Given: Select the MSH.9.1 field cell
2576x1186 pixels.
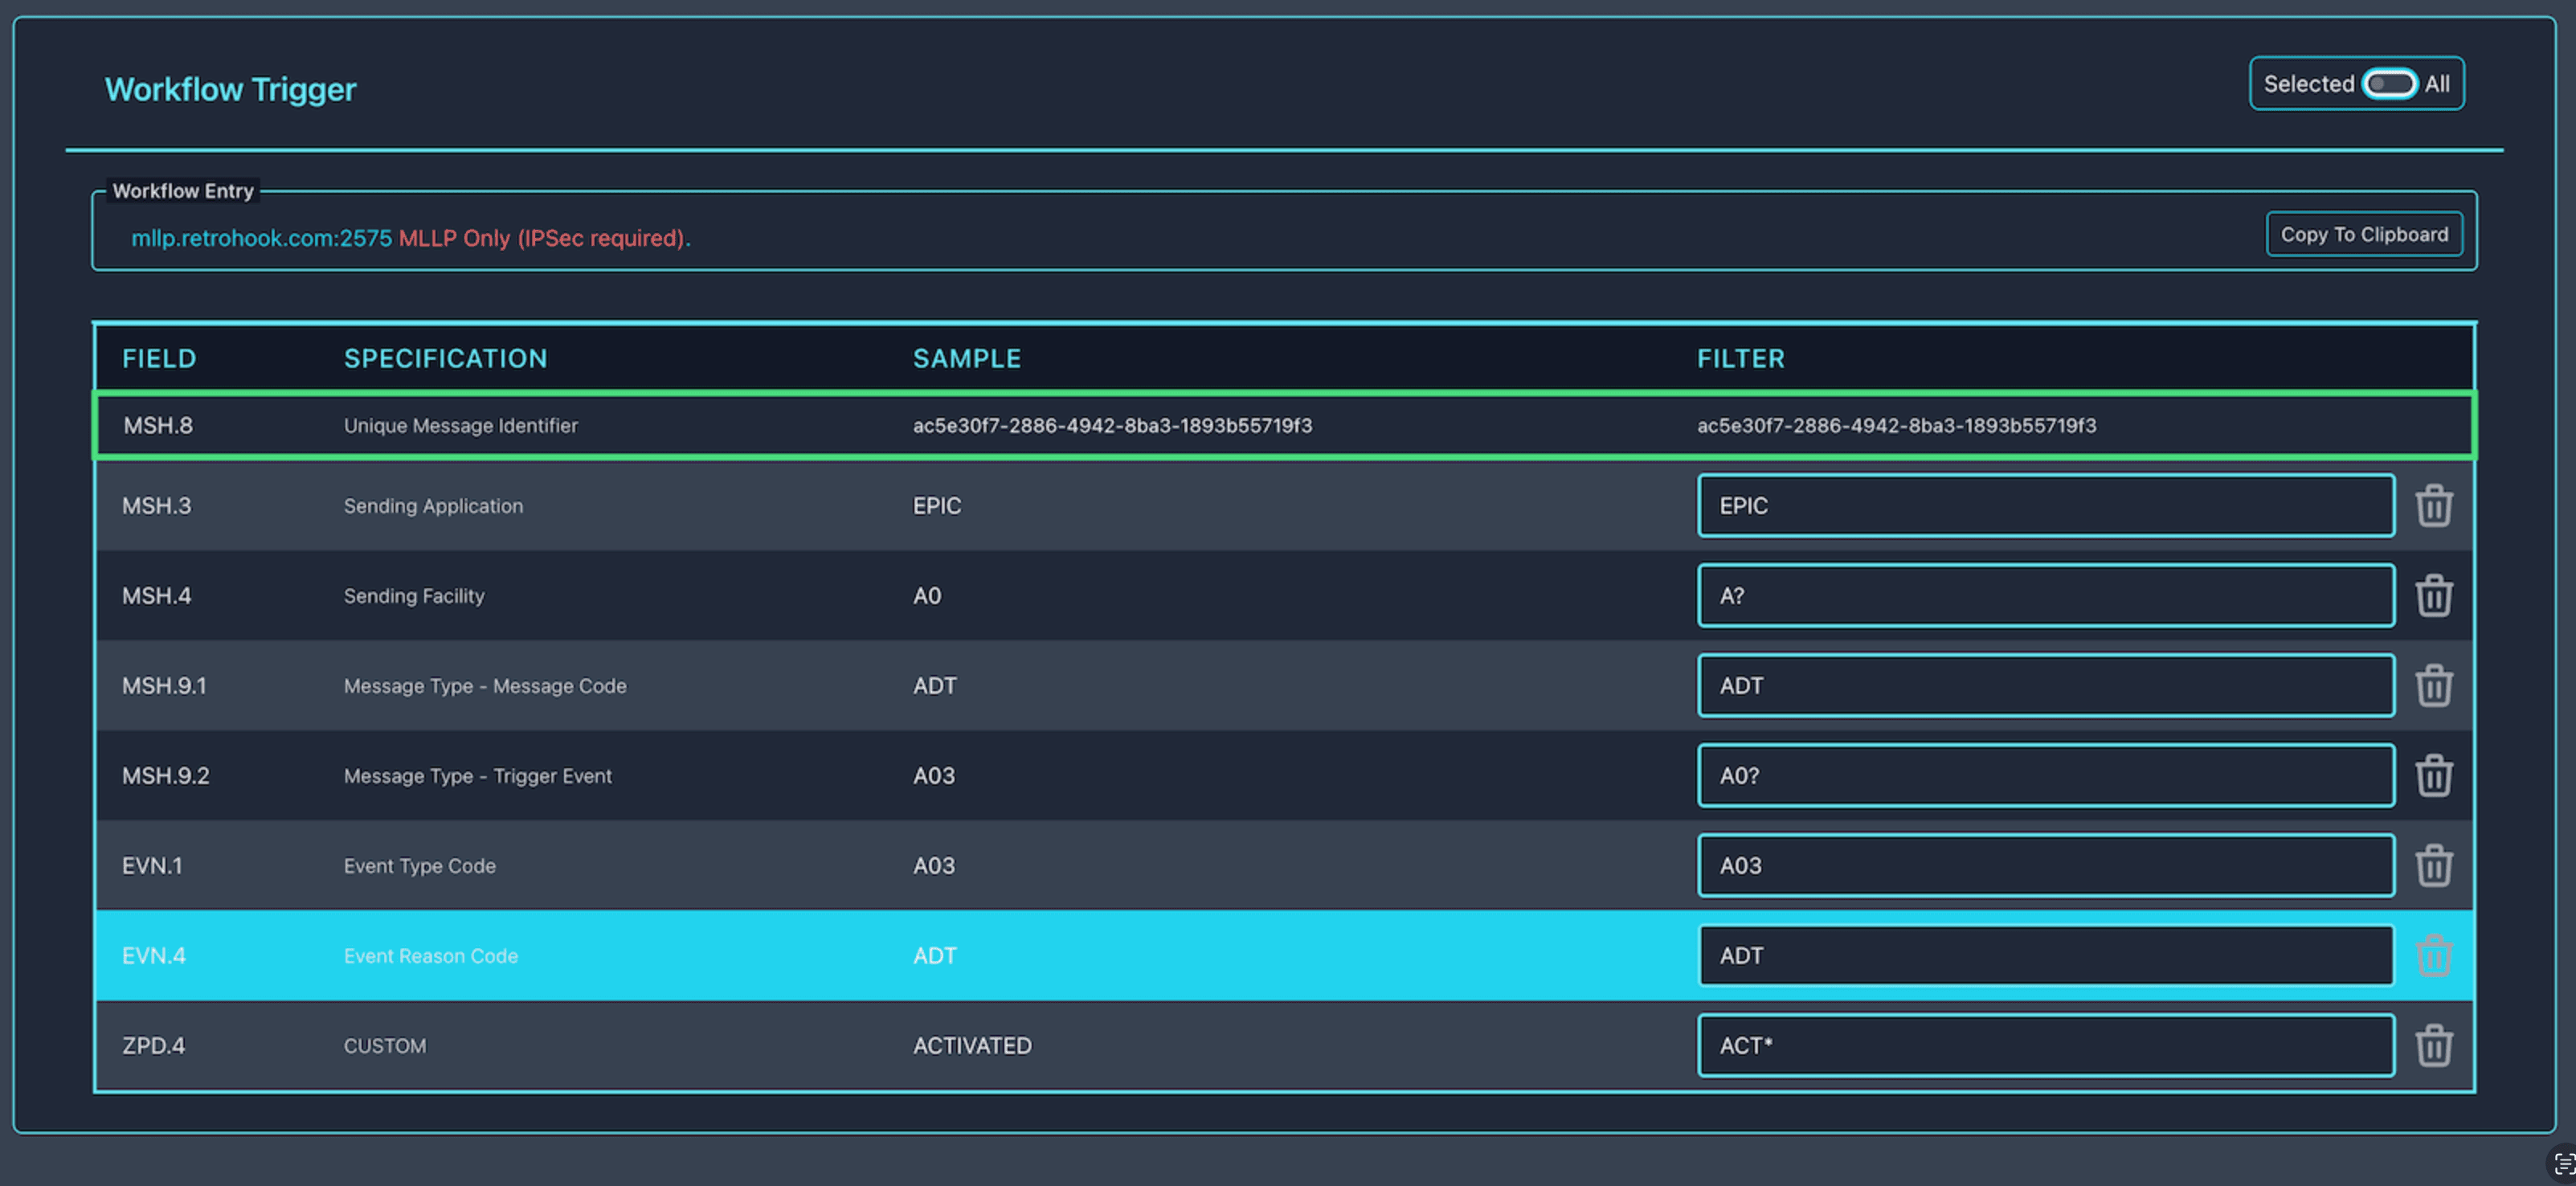Looking at the screenshot, I should 164,686.
